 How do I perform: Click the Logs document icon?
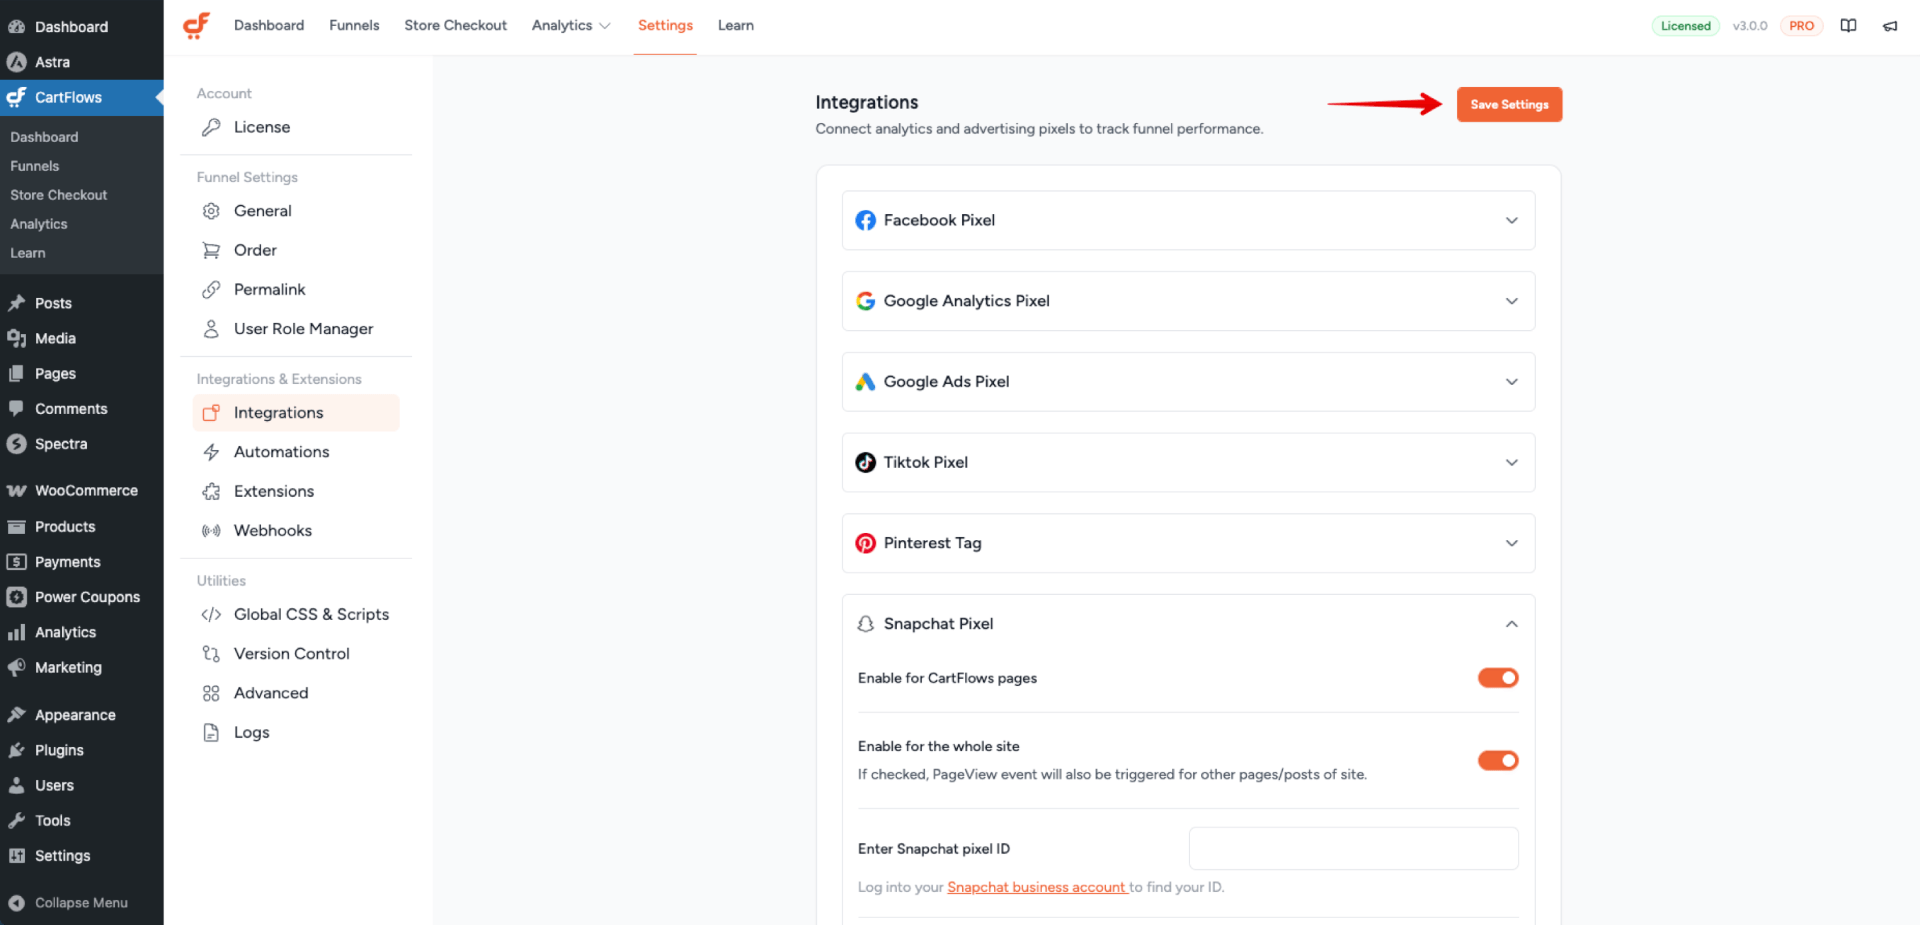point(211,733)
